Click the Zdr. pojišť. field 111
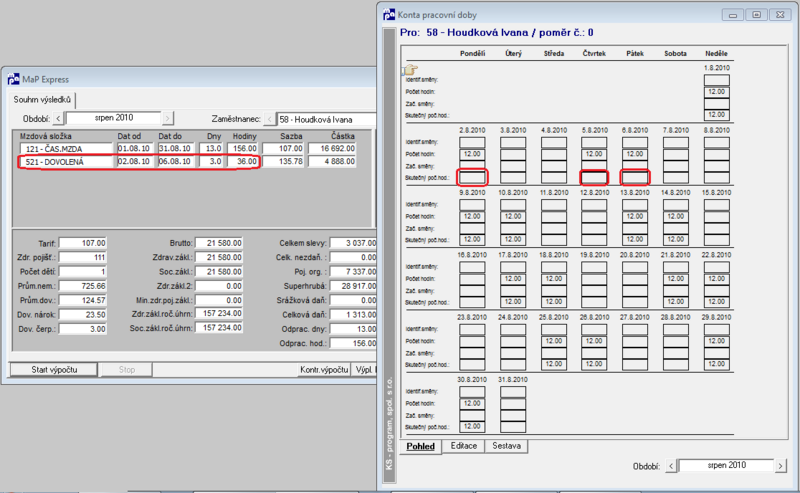Image resolution: width=800 pixels, height=493 pixels. point(83,258)
